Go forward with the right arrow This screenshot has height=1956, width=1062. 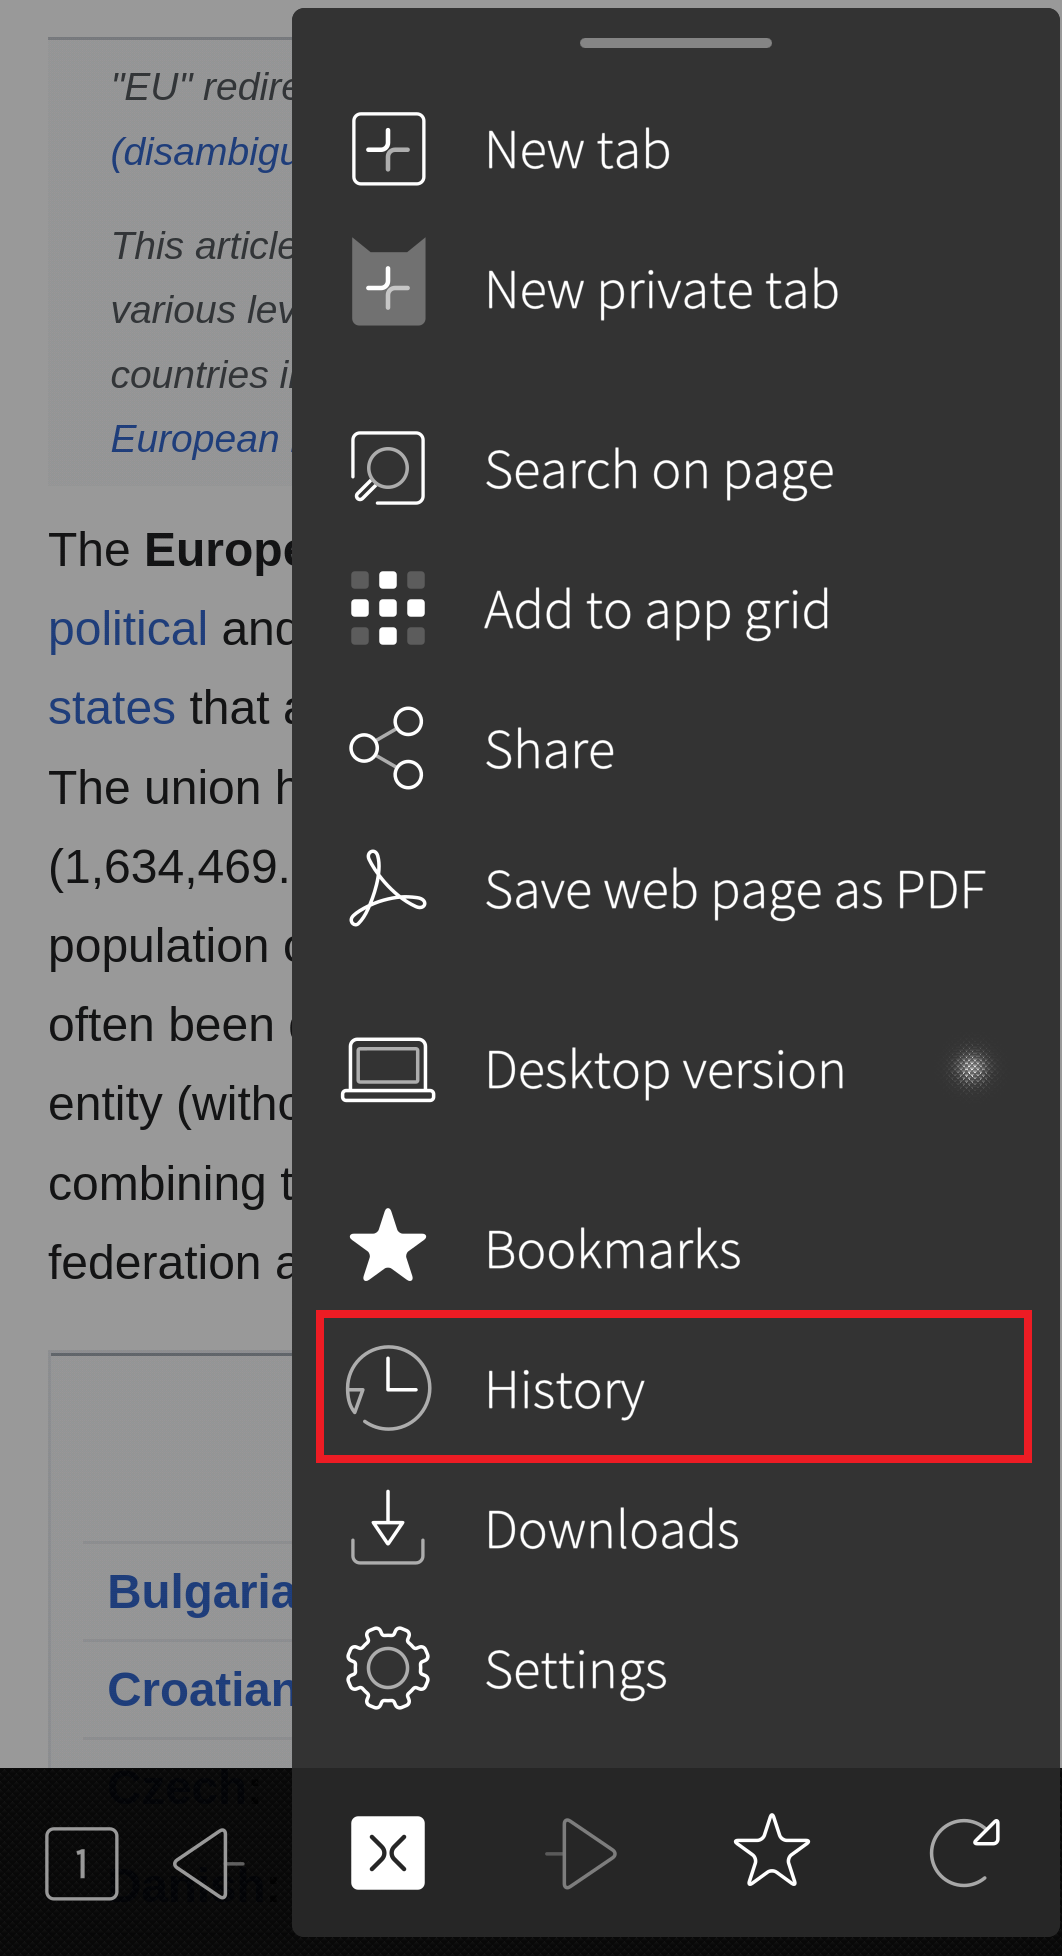tap(582, 1853)
